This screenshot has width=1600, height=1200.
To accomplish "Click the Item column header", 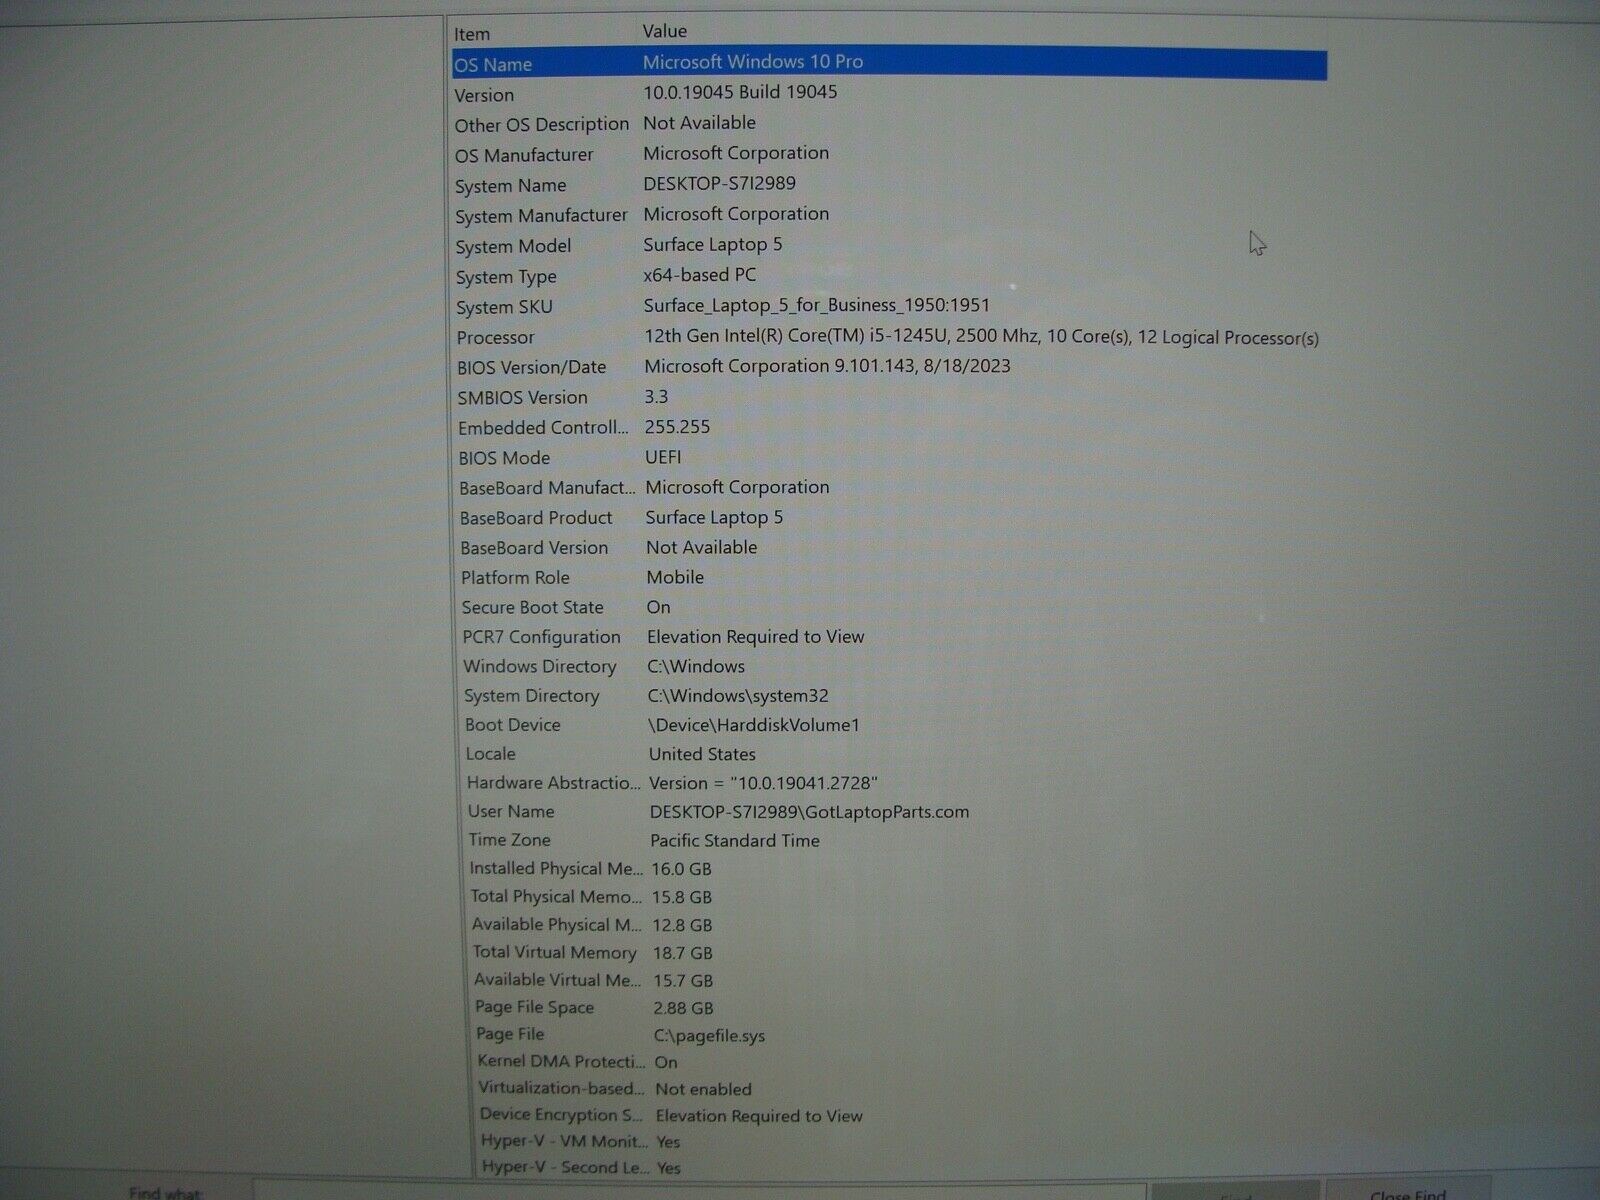I will tap(472, 34).
